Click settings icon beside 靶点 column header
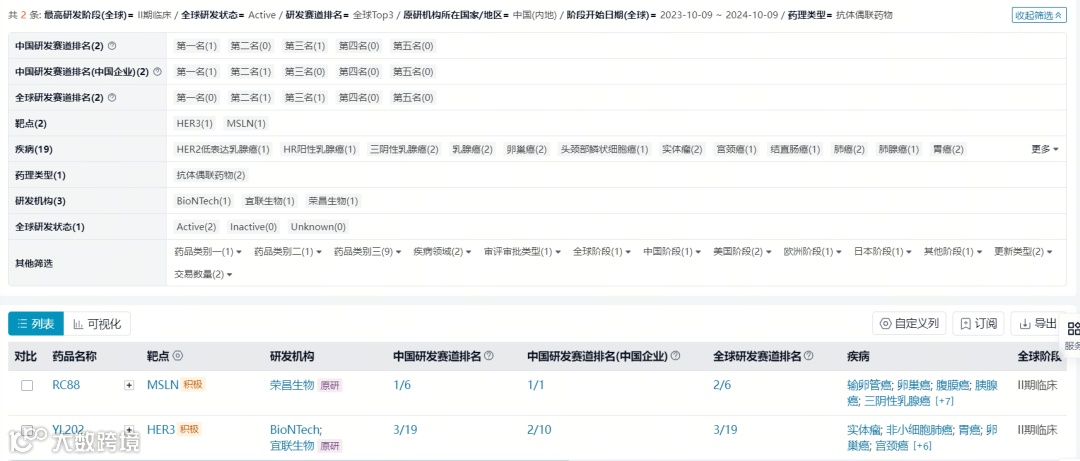Image resolution: width=1080 pixels, height=461 pixels. pos(177,356)
